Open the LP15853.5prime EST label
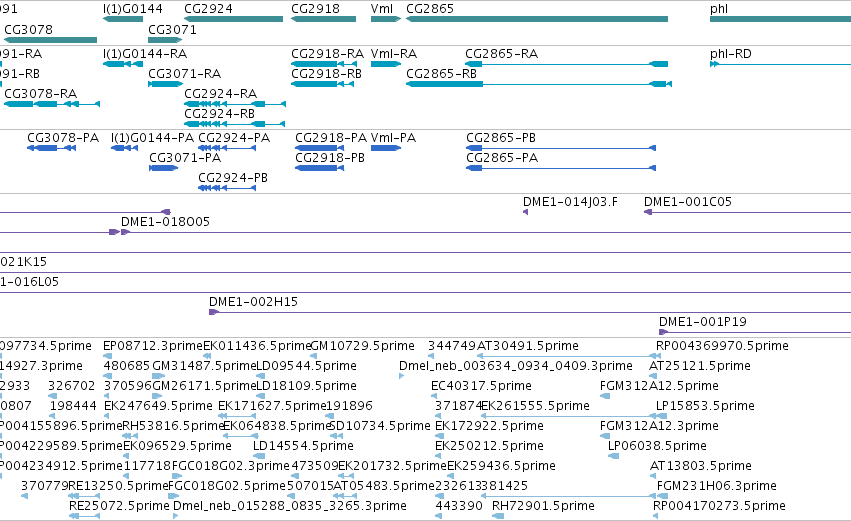 pos(705,406)
